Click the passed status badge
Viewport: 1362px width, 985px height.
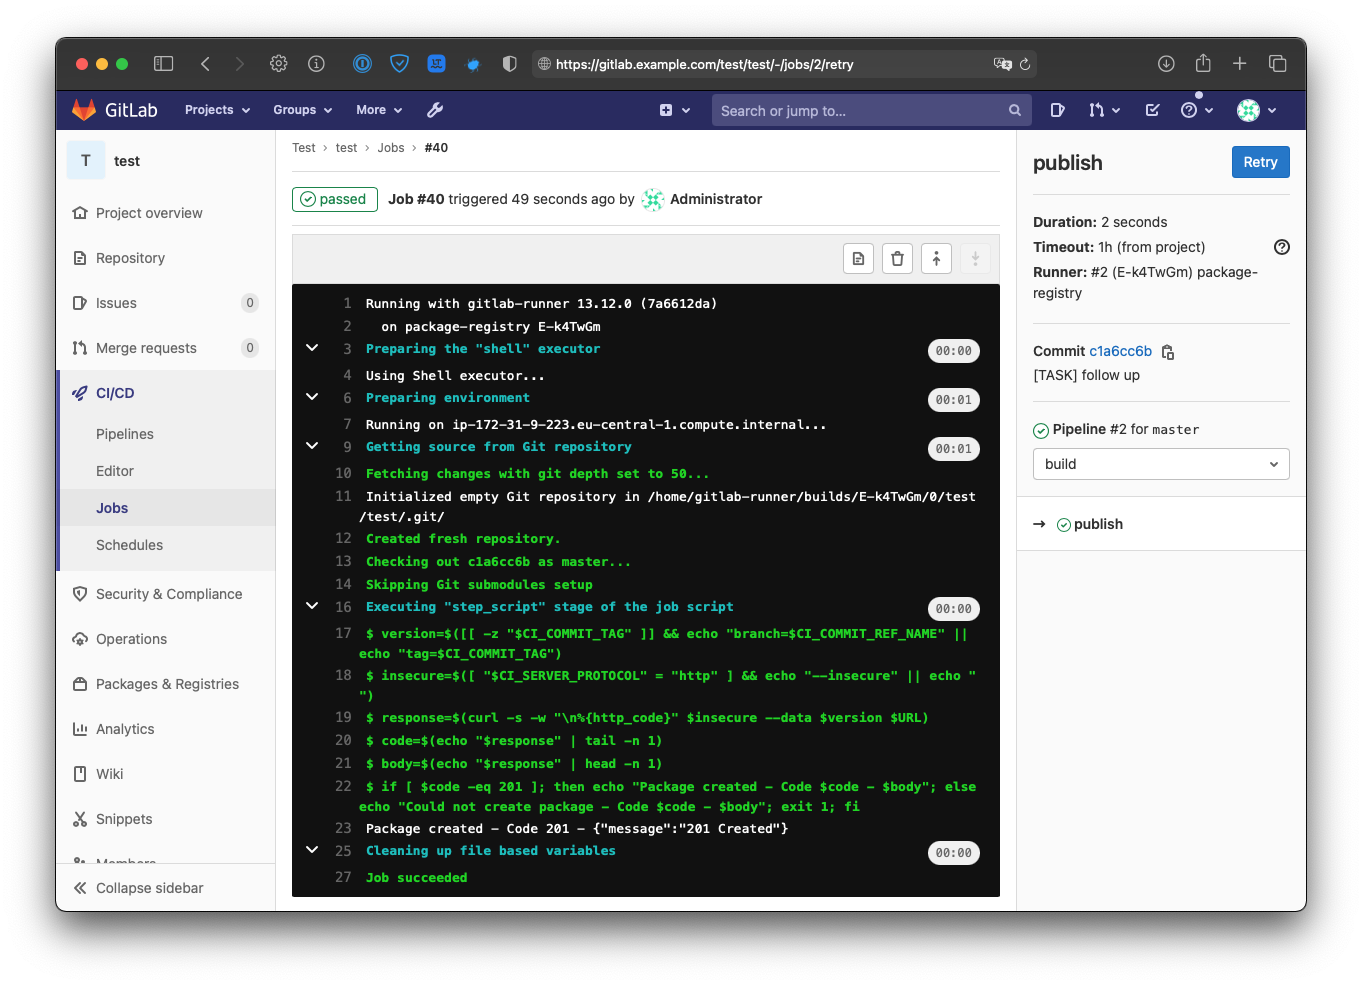point(334,199)
